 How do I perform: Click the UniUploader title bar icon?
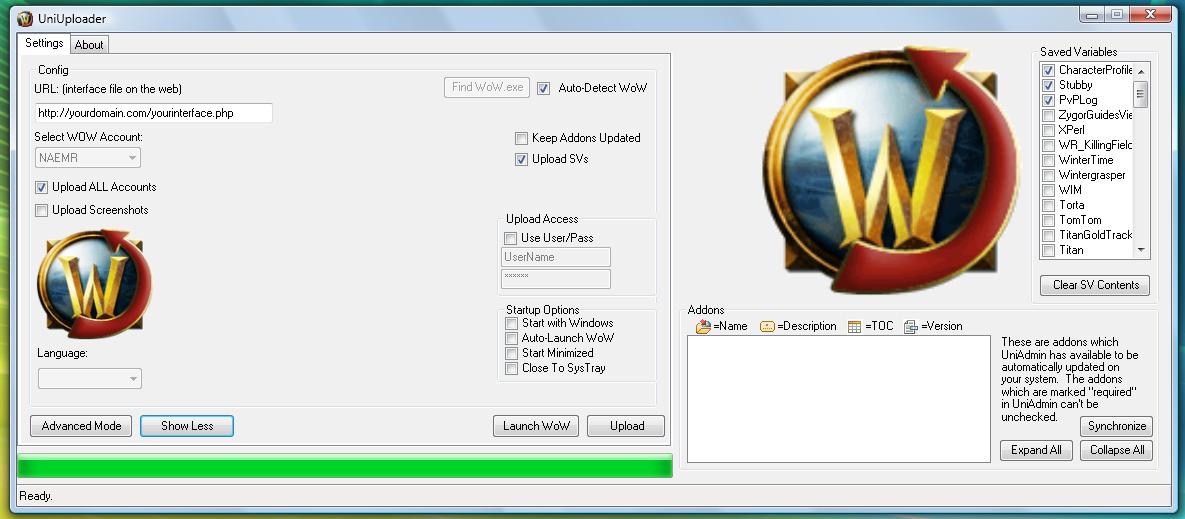coord(25,19)
